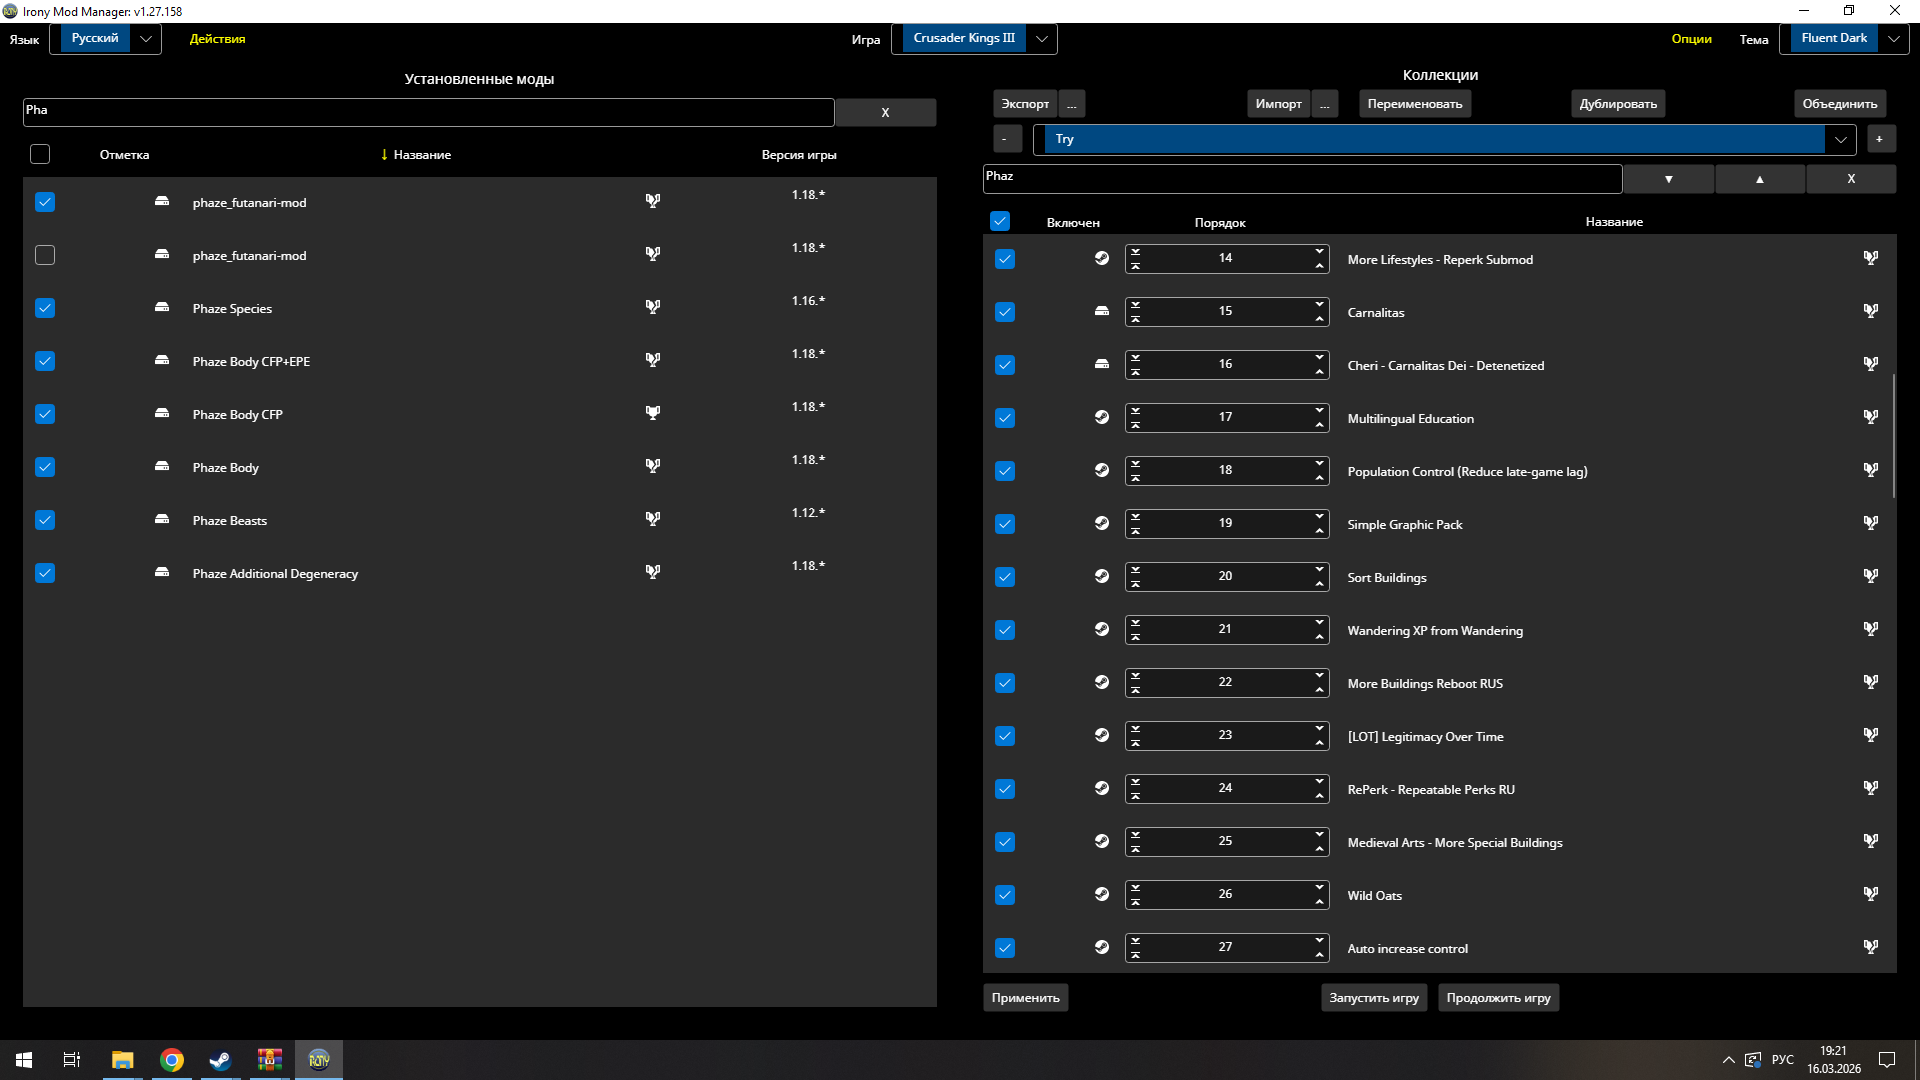Click the local source icon for Carnalitas
This screenshot has width=1920, height=1080.
click(x=1102, y=311)
